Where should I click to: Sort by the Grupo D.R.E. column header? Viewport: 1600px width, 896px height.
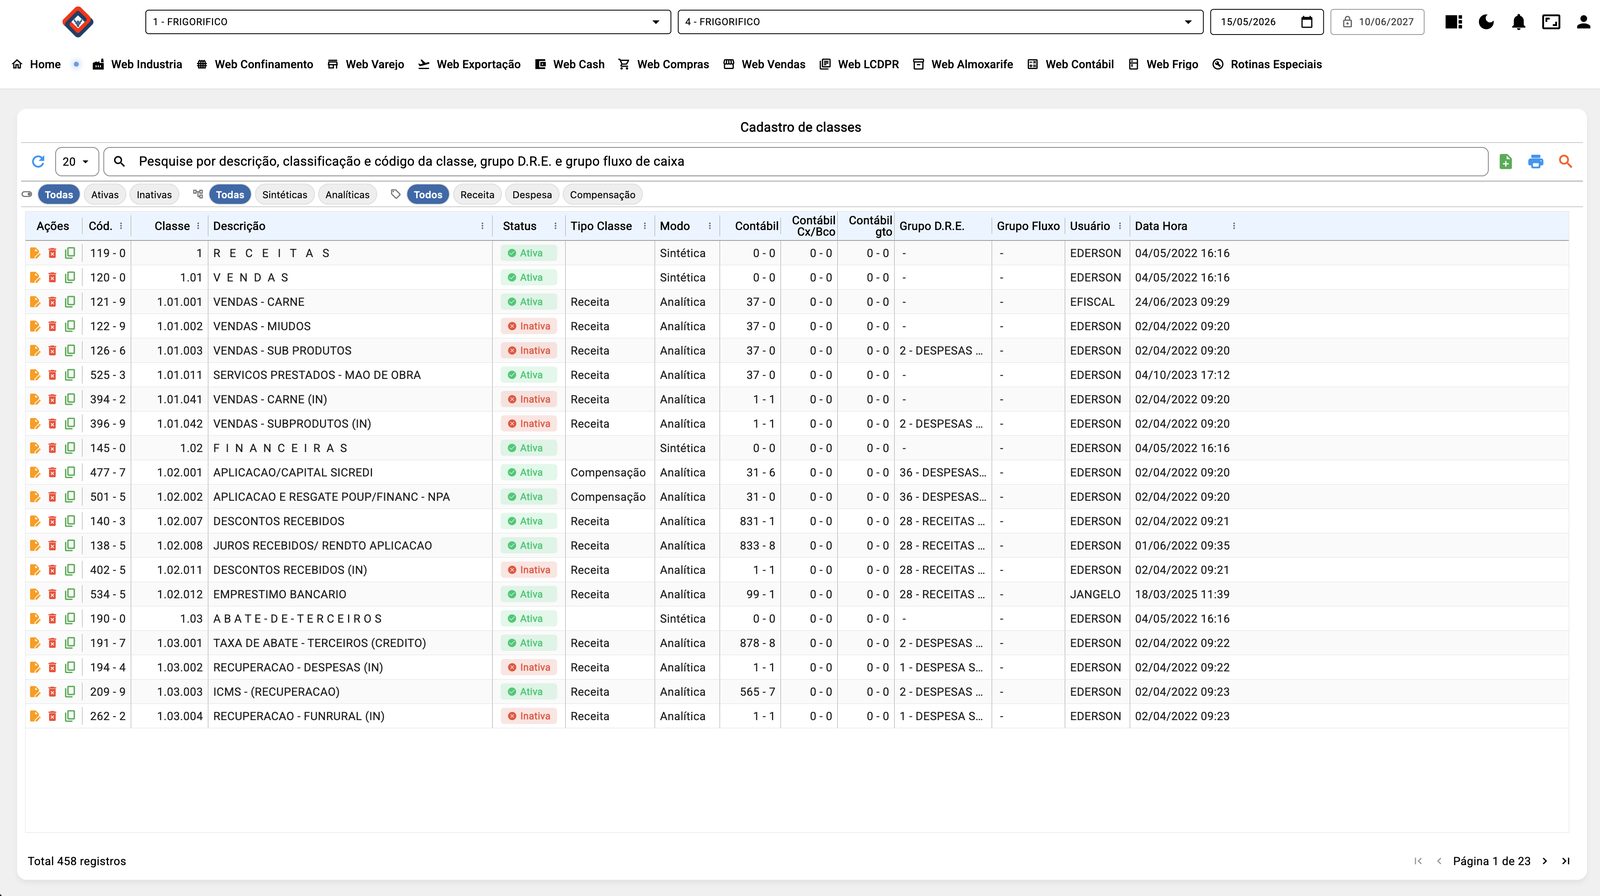tap(932, 226)
